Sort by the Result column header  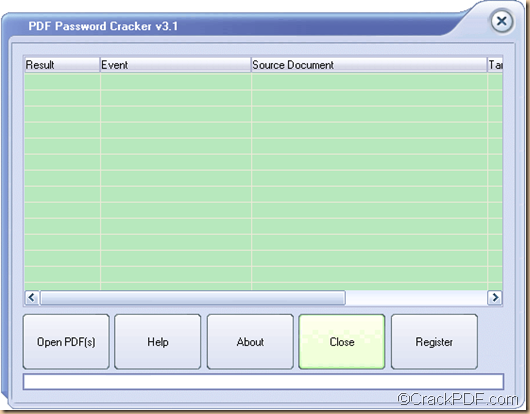click(62, 65)
